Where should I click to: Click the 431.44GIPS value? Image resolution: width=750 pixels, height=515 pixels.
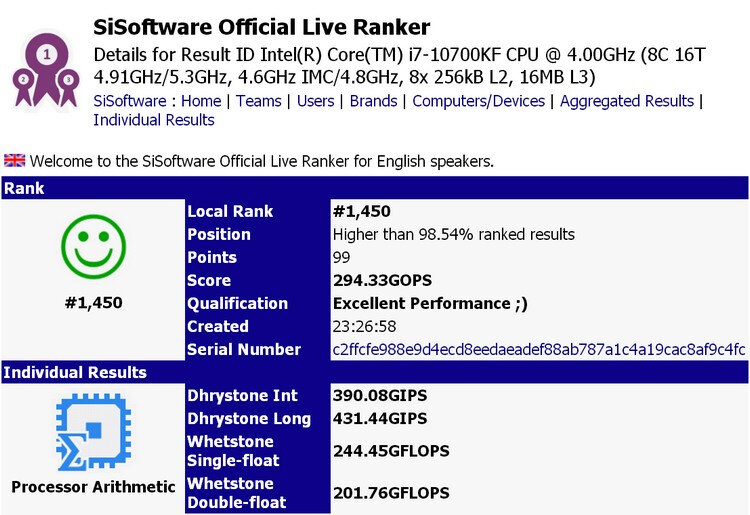(380, 418)
